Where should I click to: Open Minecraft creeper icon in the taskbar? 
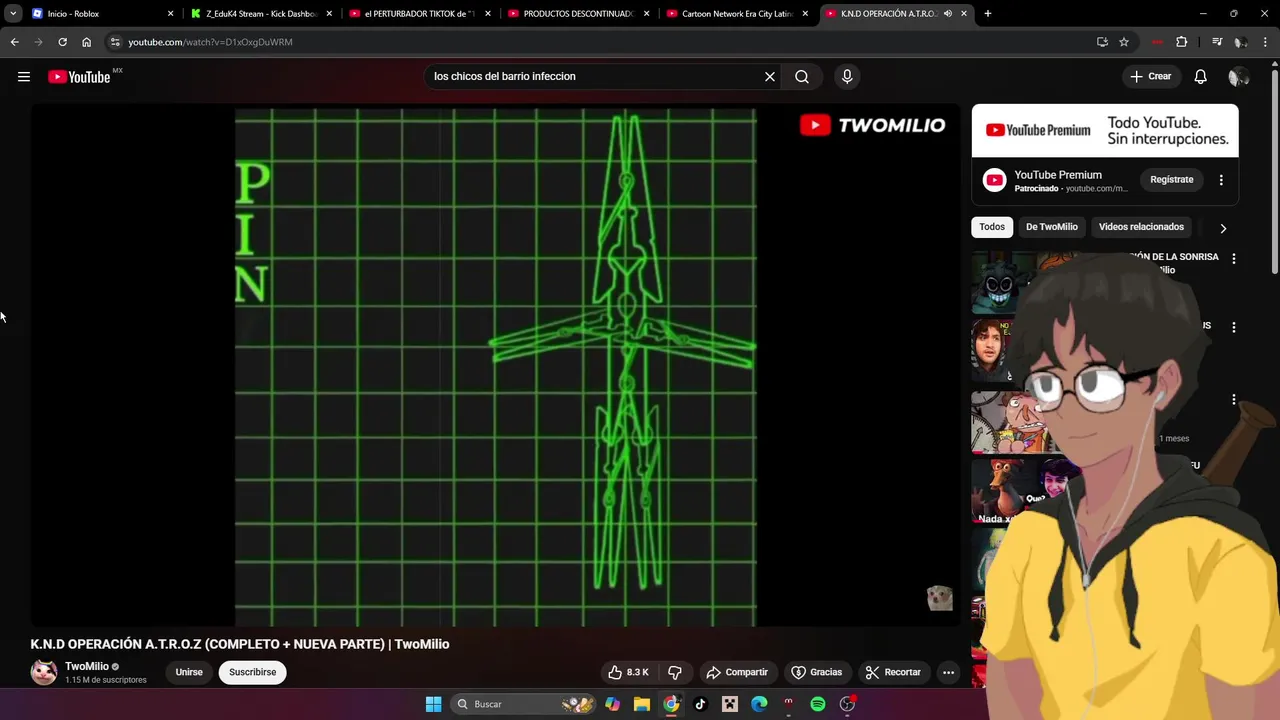pos(730,704)
